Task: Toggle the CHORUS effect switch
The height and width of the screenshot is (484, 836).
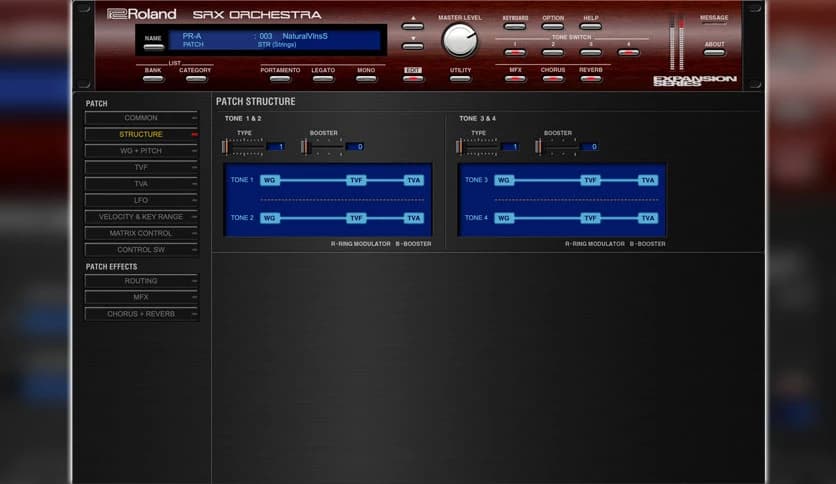Action: (552, 78)
